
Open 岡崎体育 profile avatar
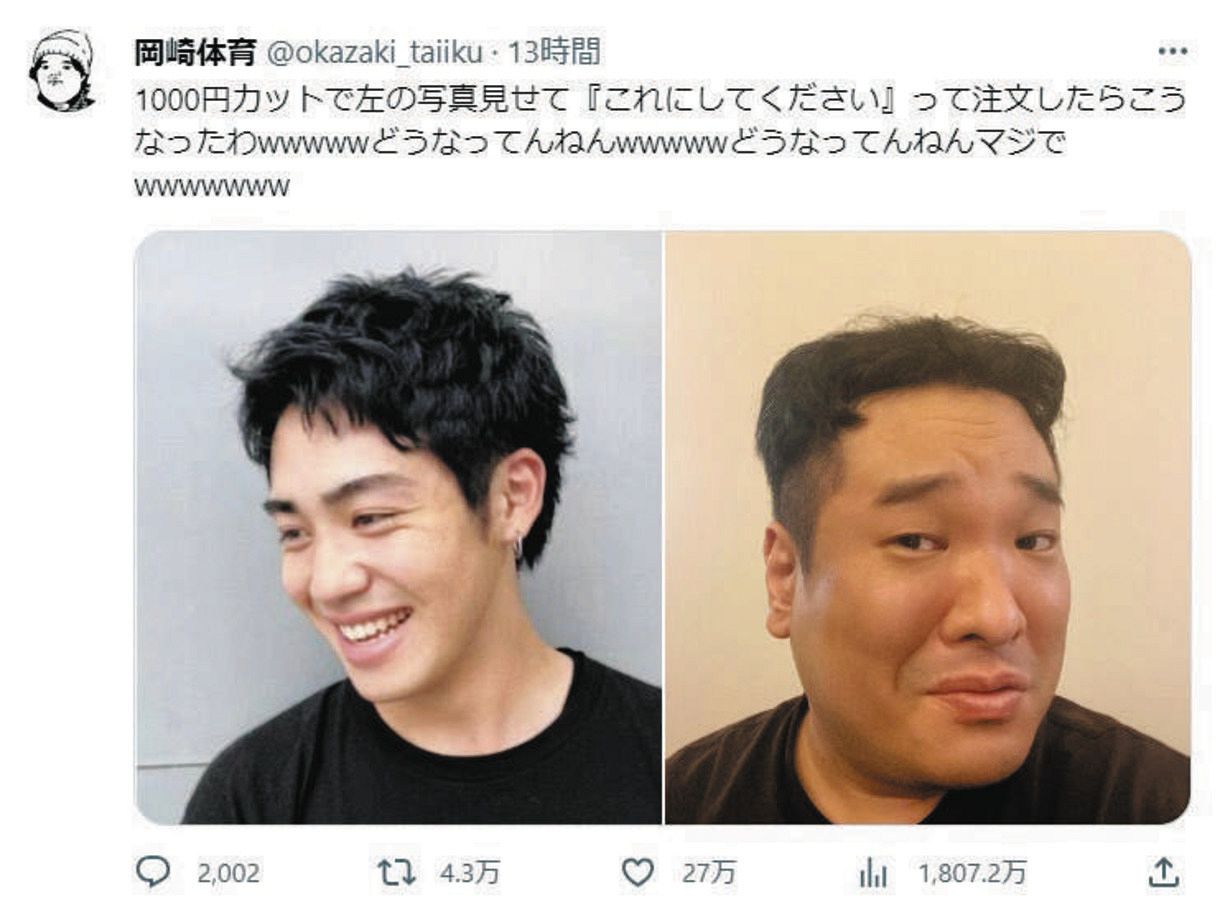pyautogui.click(x=62, y=71)
